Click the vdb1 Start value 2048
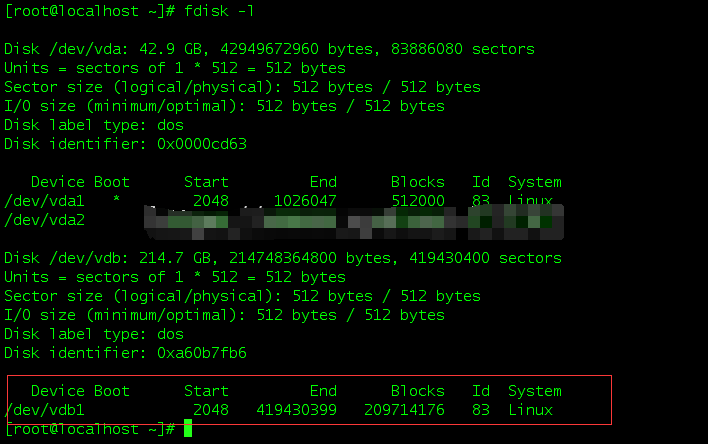Screen dimensions: 708x445 click(211, 410)
